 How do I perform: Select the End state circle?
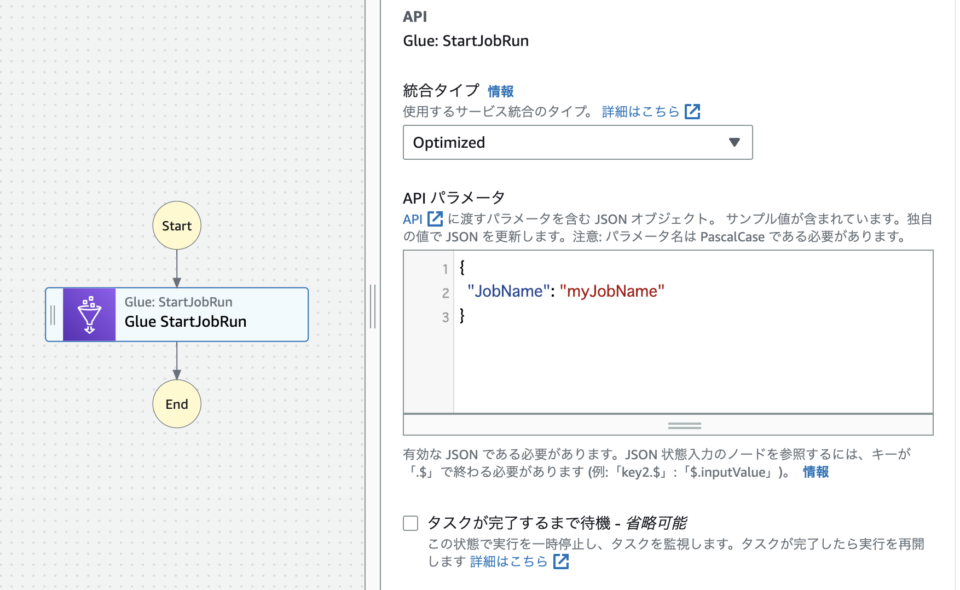click(176, 404)
